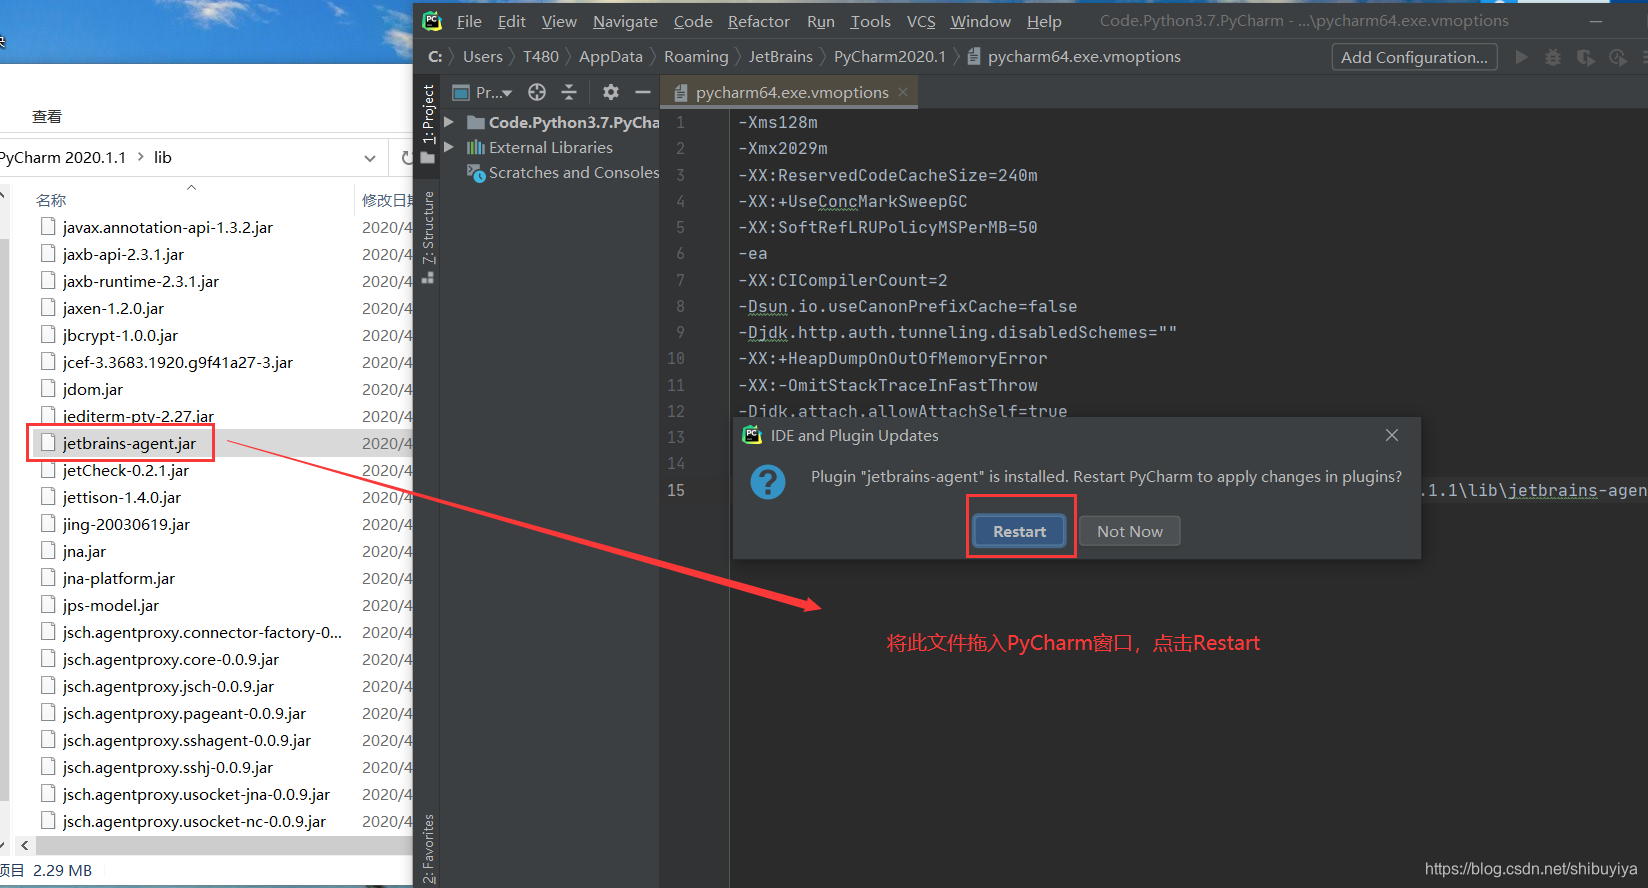Image resolution: width=1648 pixels, height=888 pixels.
Task: Click line -Xmx2029m in editor
Action: pos(783,148)
